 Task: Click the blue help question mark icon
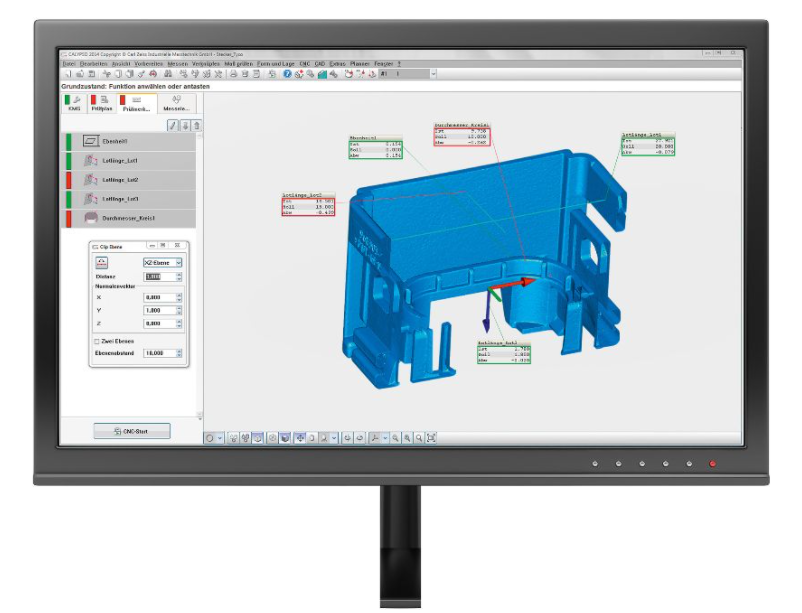(x=287, y=74)
